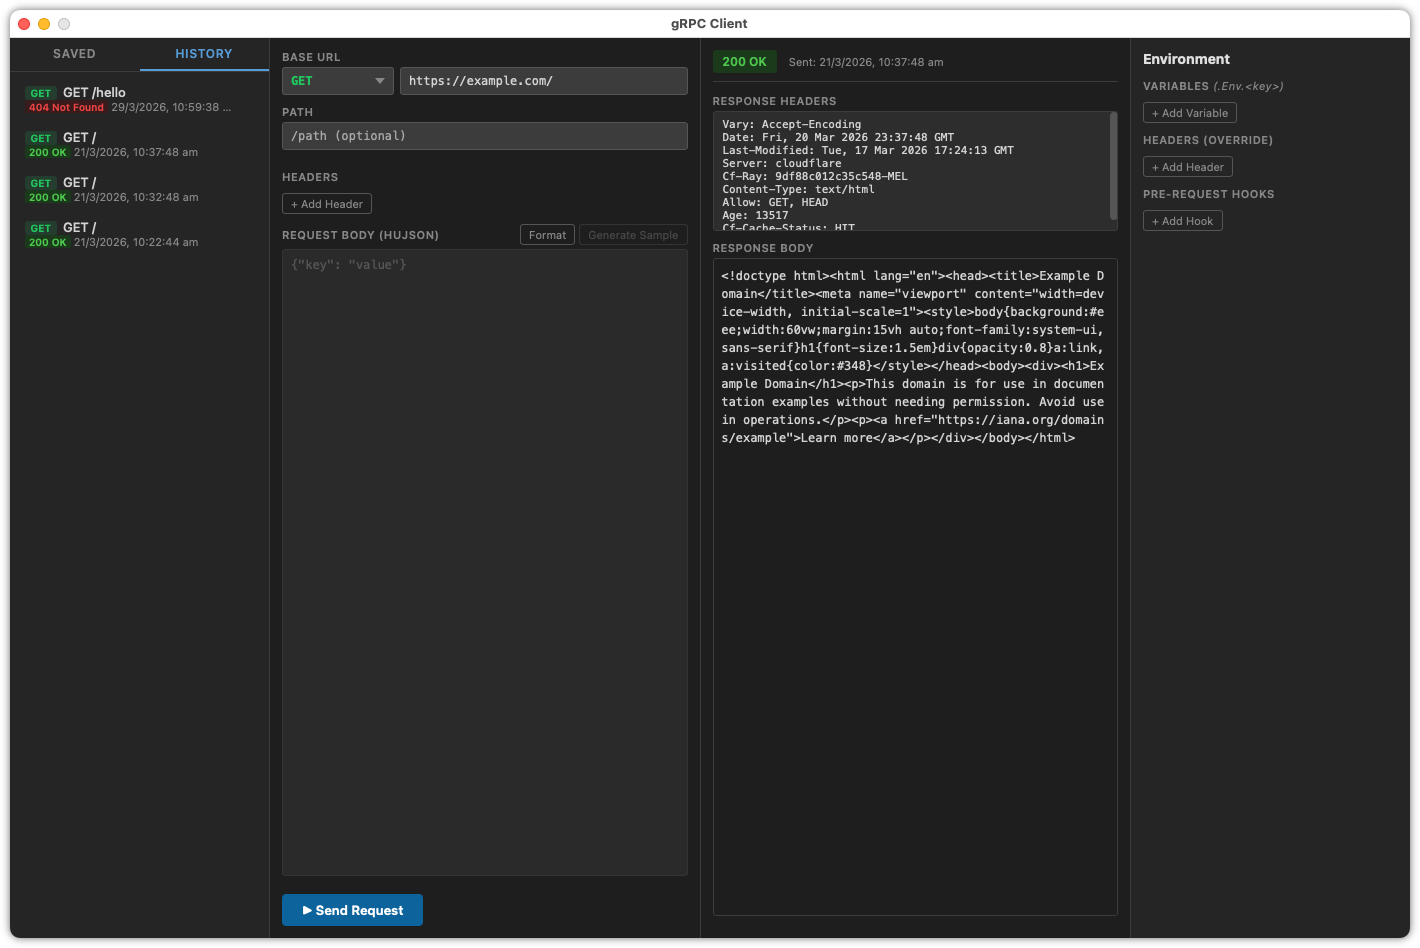Add a pre-request hook
Image resolution: width=1420 pixels, height=948 pixels.
pyautogui.click(x=1182, y=221)
